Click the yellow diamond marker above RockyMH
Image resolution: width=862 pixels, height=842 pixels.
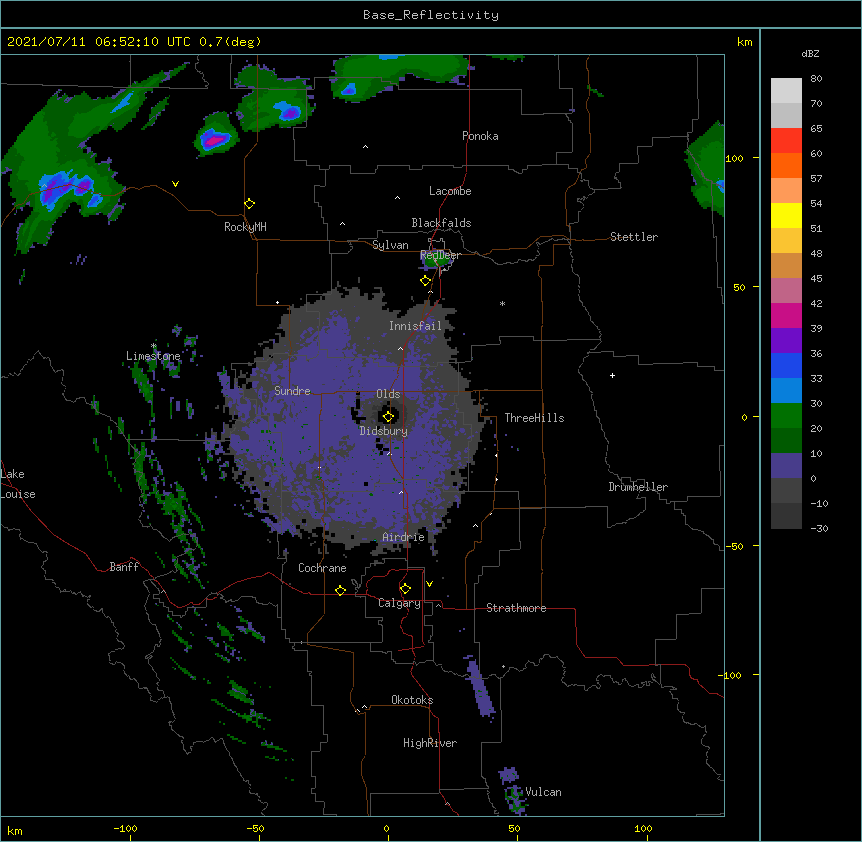(x=249, y=204)
